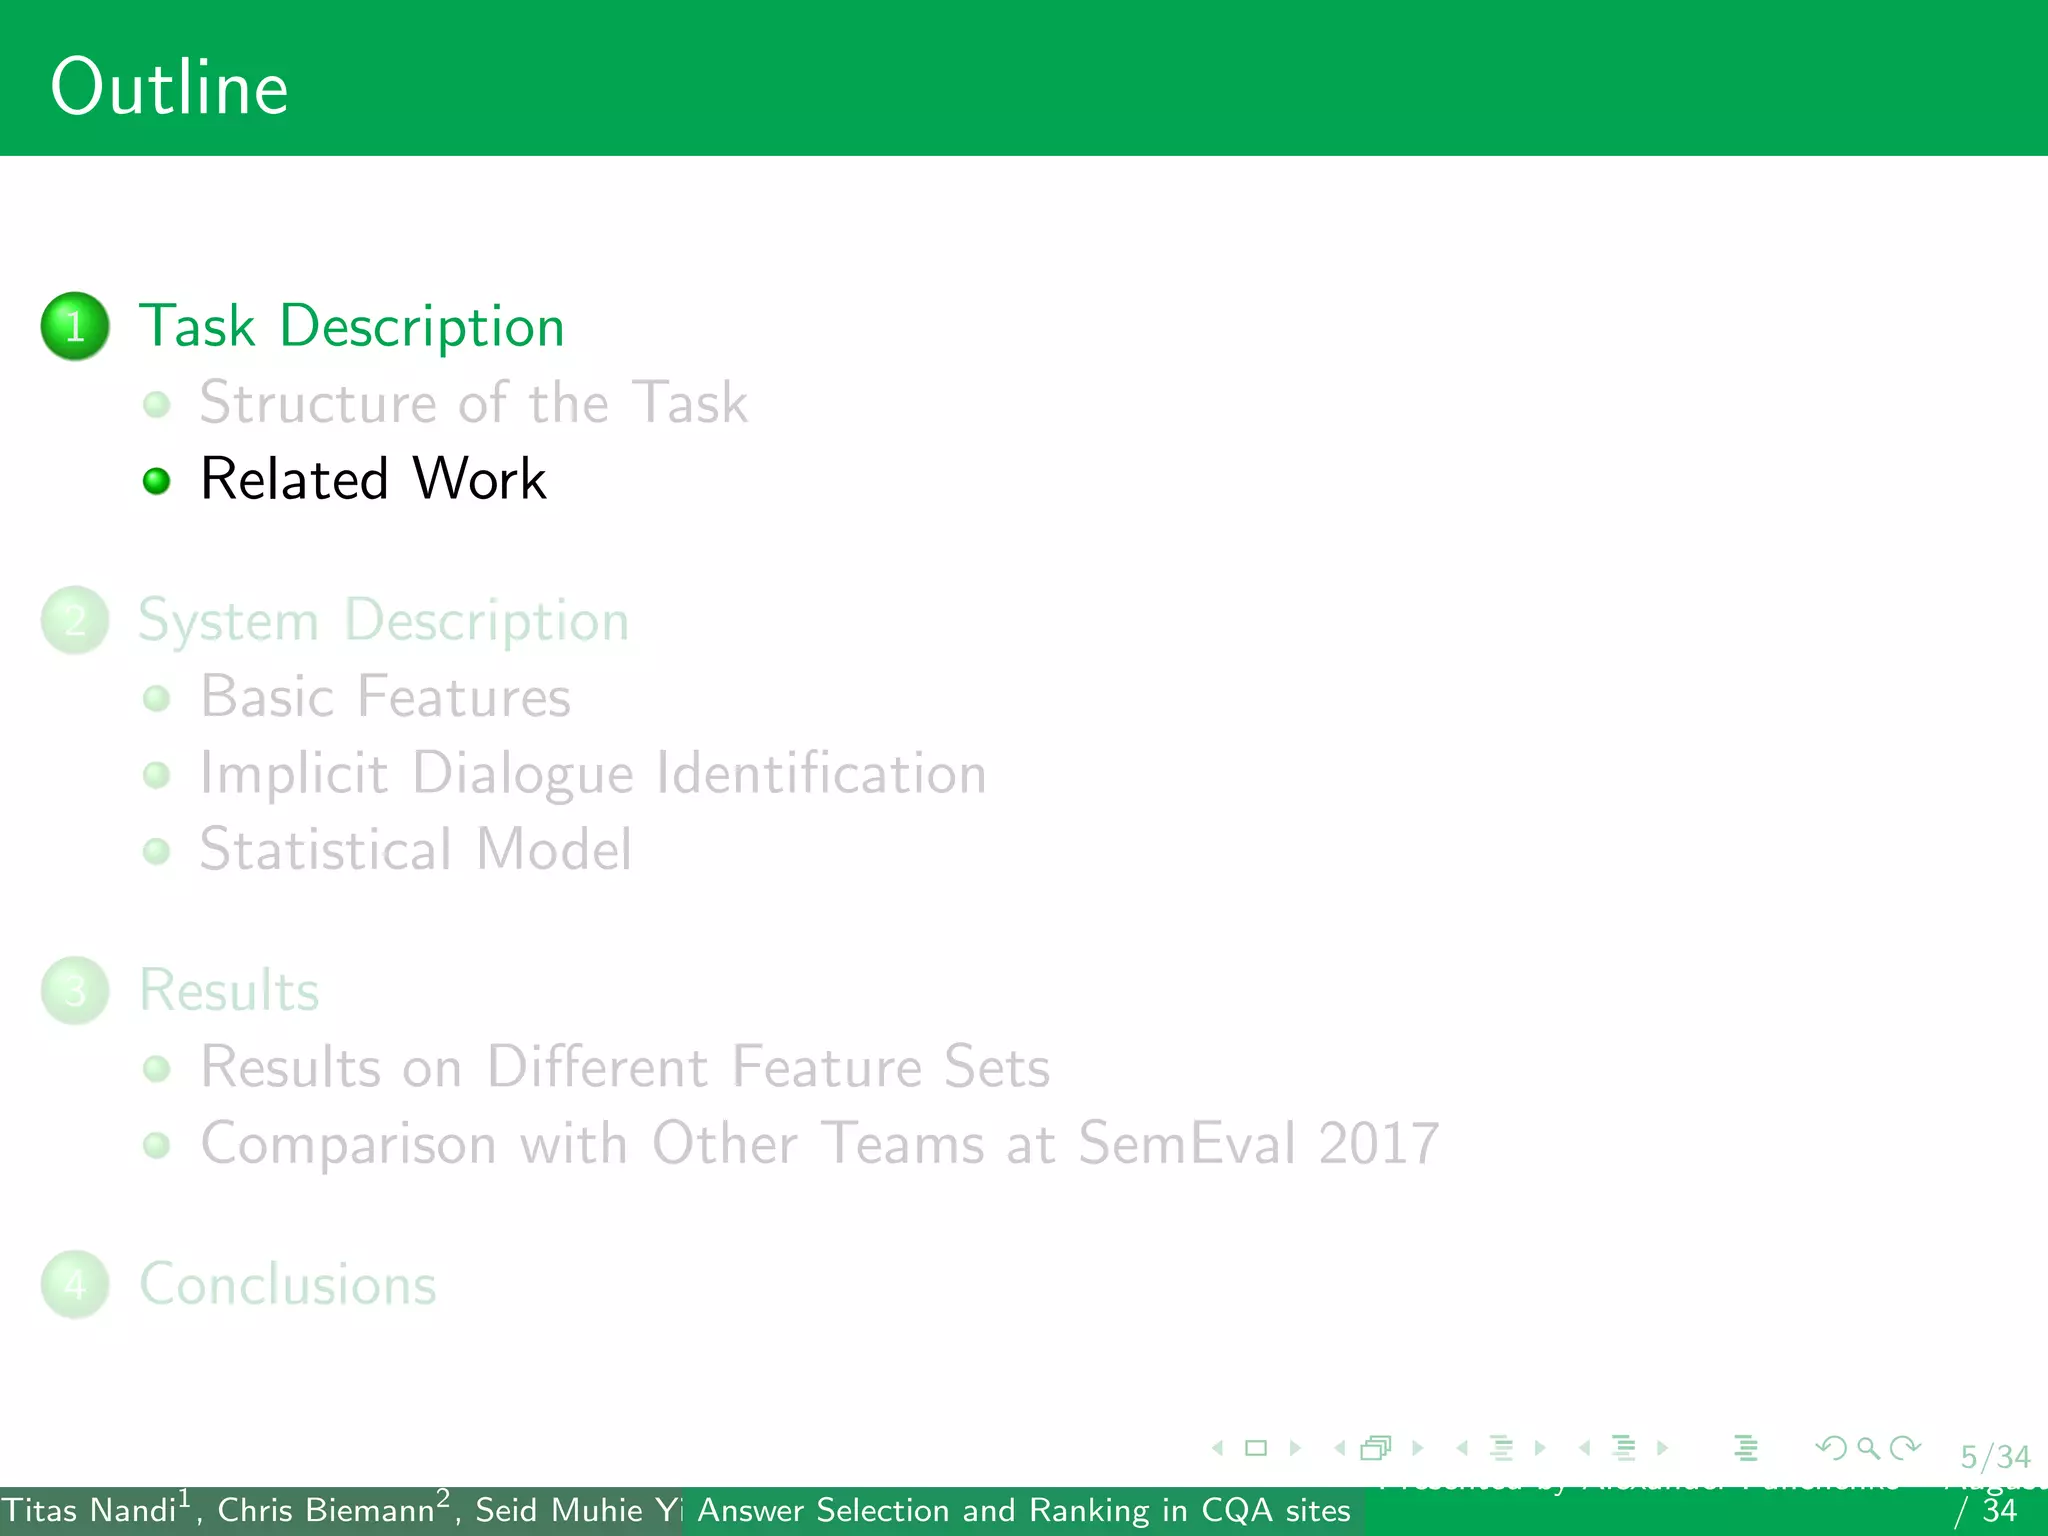
Task: Click the slide rectangle navigation icon
Action: tap(1256, 1448)
